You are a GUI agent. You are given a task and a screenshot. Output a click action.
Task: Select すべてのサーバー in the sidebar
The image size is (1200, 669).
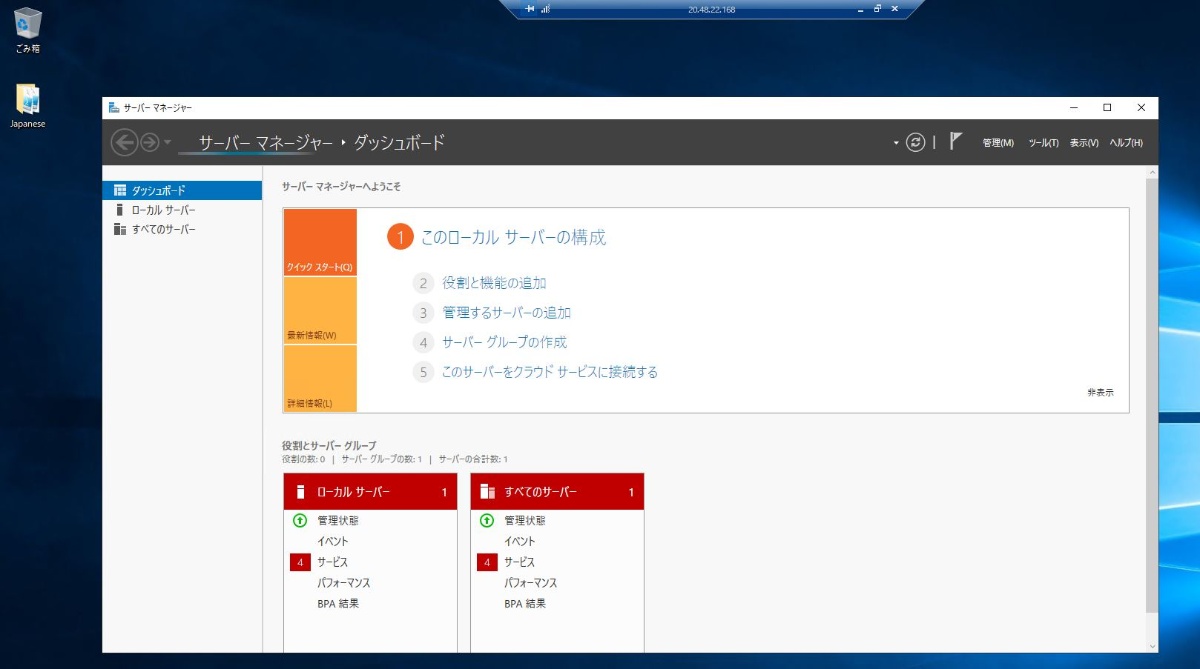[182, 230]
